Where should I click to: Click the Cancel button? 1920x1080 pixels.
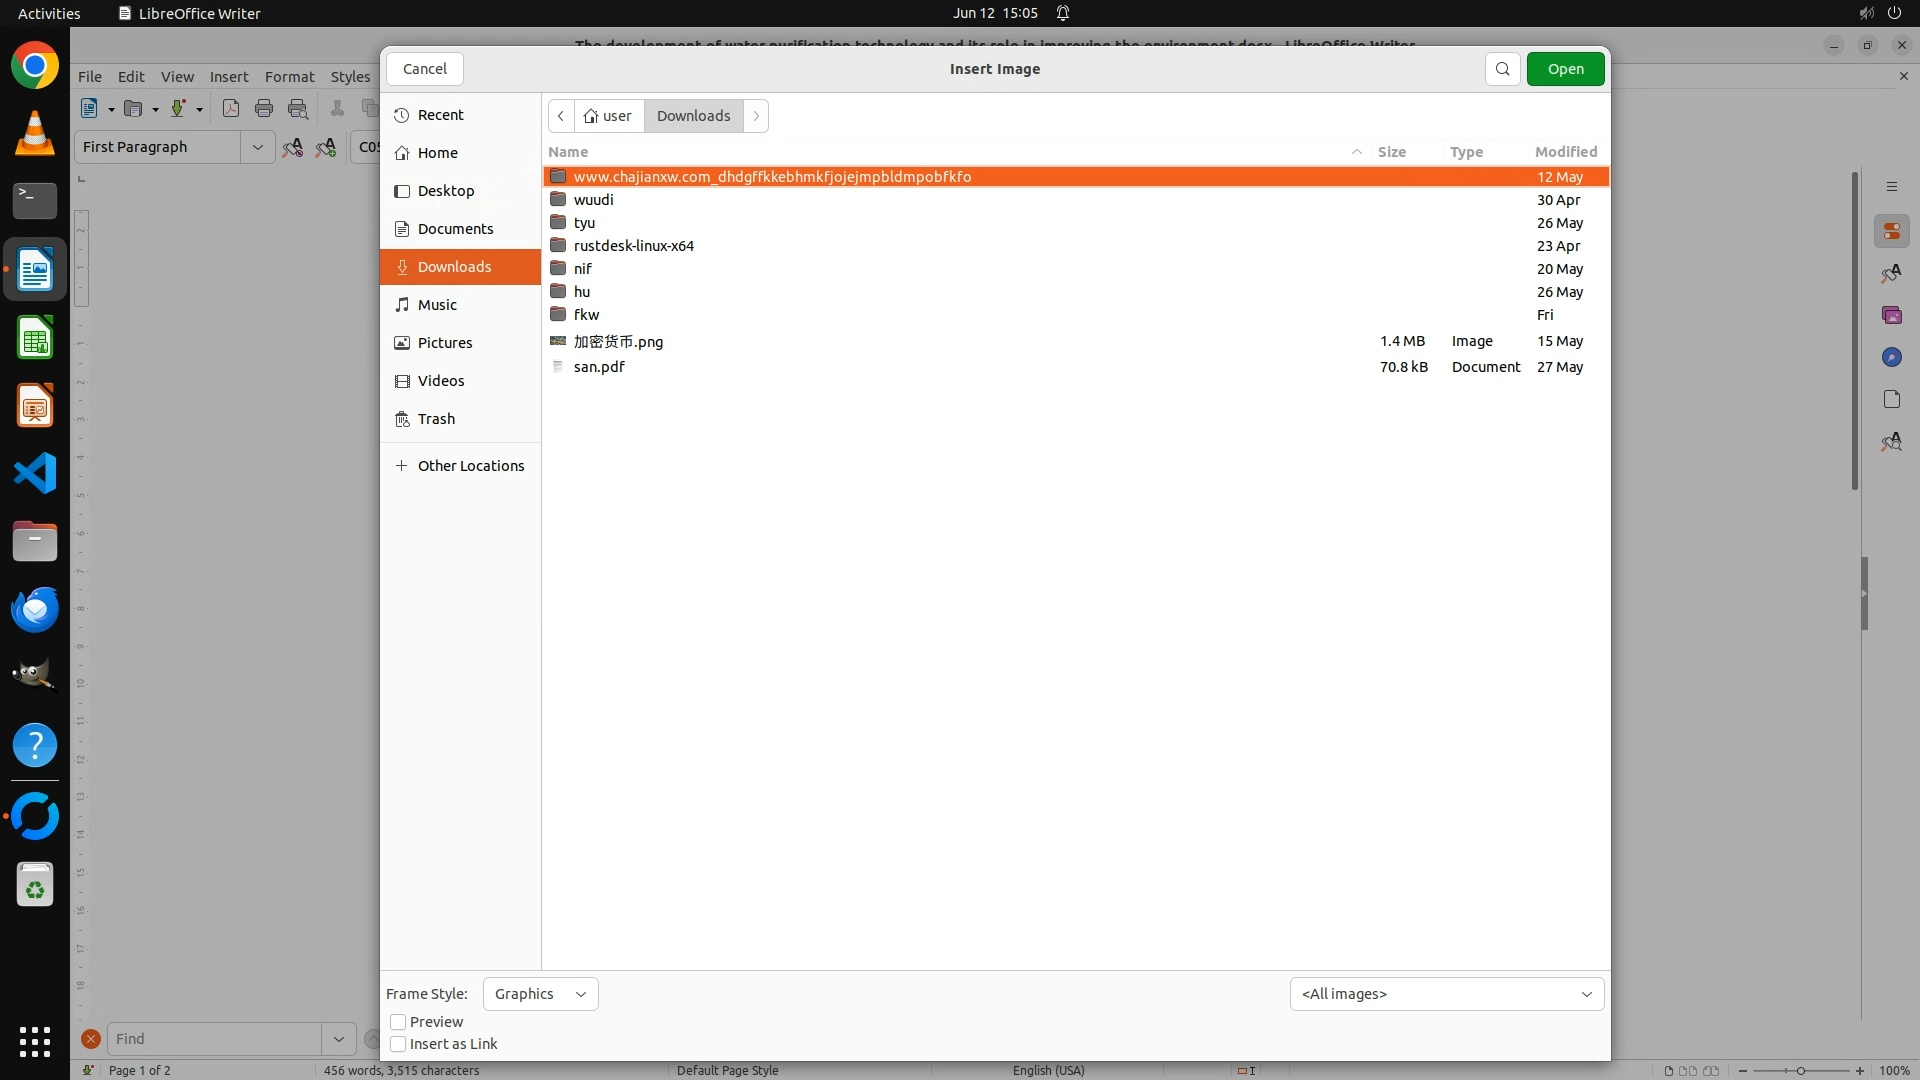point(424,69)
